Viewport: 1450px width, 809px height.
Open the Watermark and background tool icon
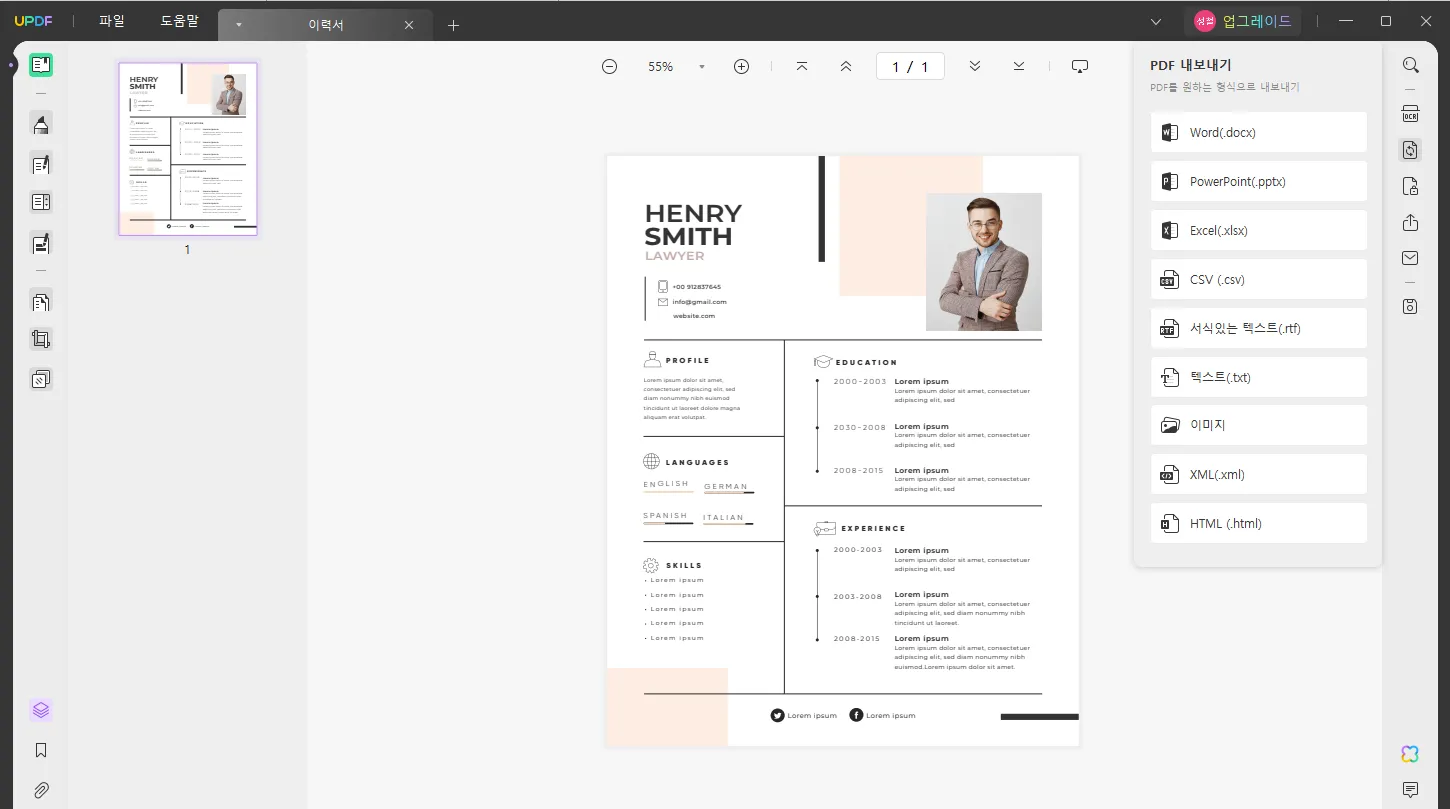pos(41,380)
